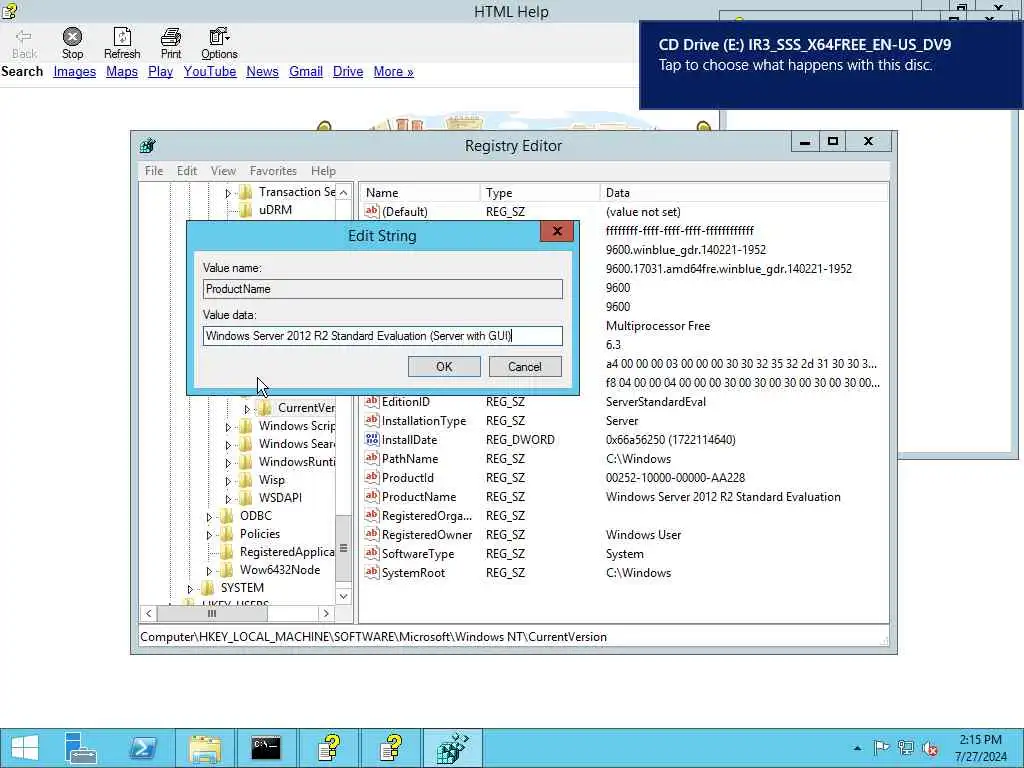Launch PowerShell from taskbar
Image resolution: width=1024 pixels, height=768 pixels.
142,748
